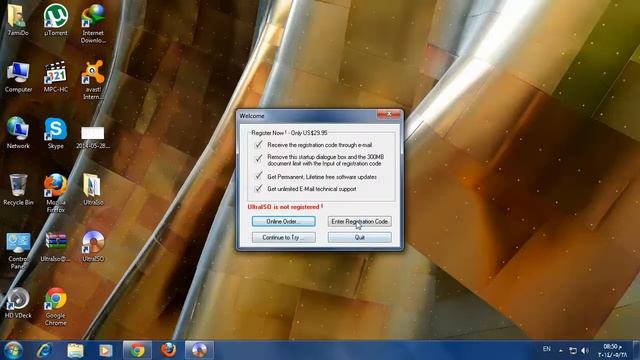
Task: Open the Network desktop icon
Action: point(18,133)
